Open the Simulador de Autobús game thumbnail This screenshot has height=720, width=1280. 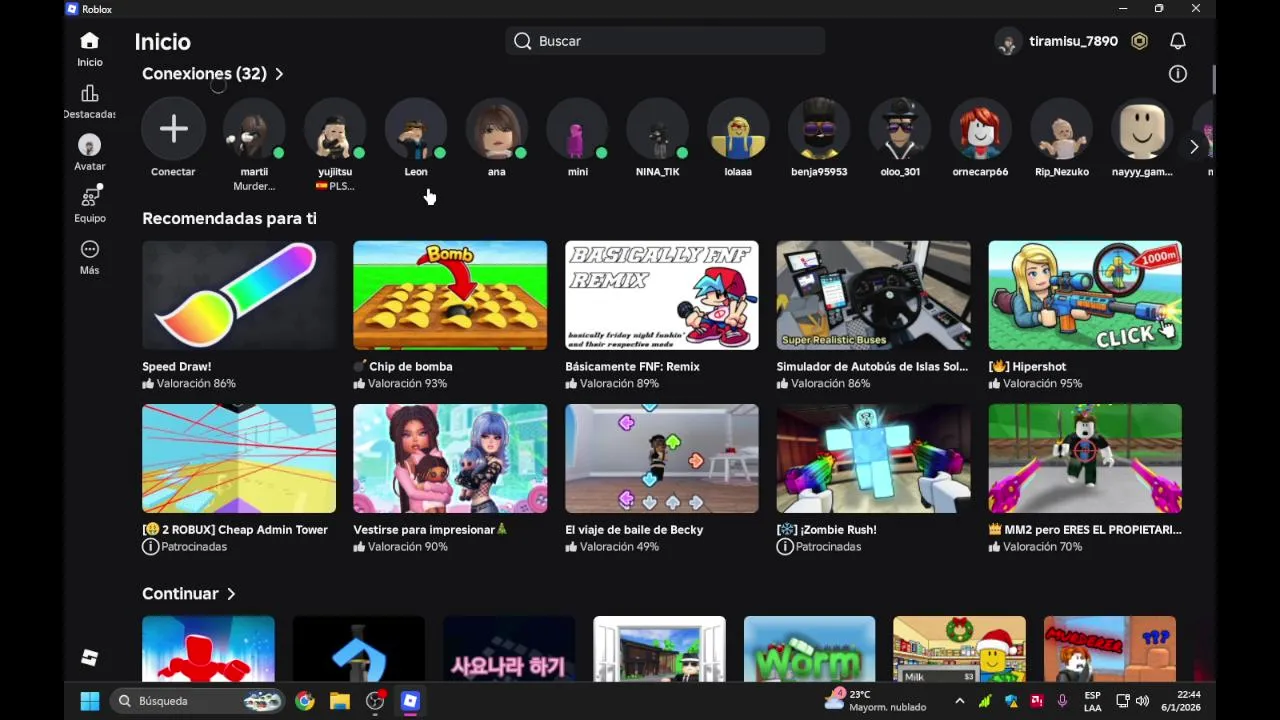point(874,295)
